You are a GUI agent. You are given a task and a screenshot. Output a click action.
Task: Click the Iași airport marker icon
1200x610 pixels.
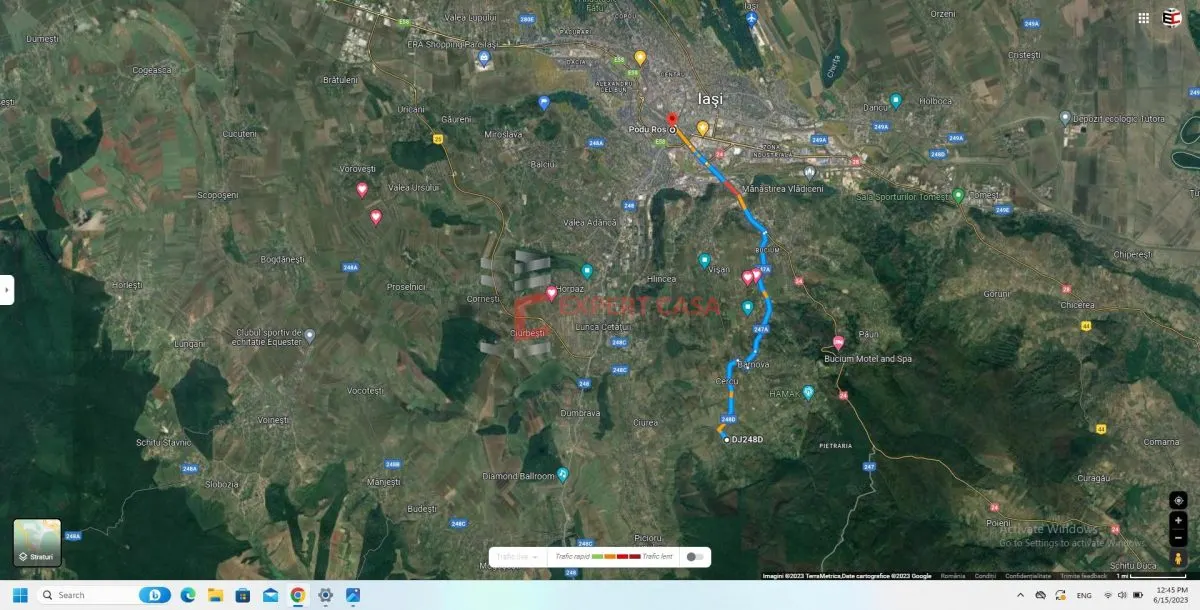pyautogui.click(x=751, y=19)
